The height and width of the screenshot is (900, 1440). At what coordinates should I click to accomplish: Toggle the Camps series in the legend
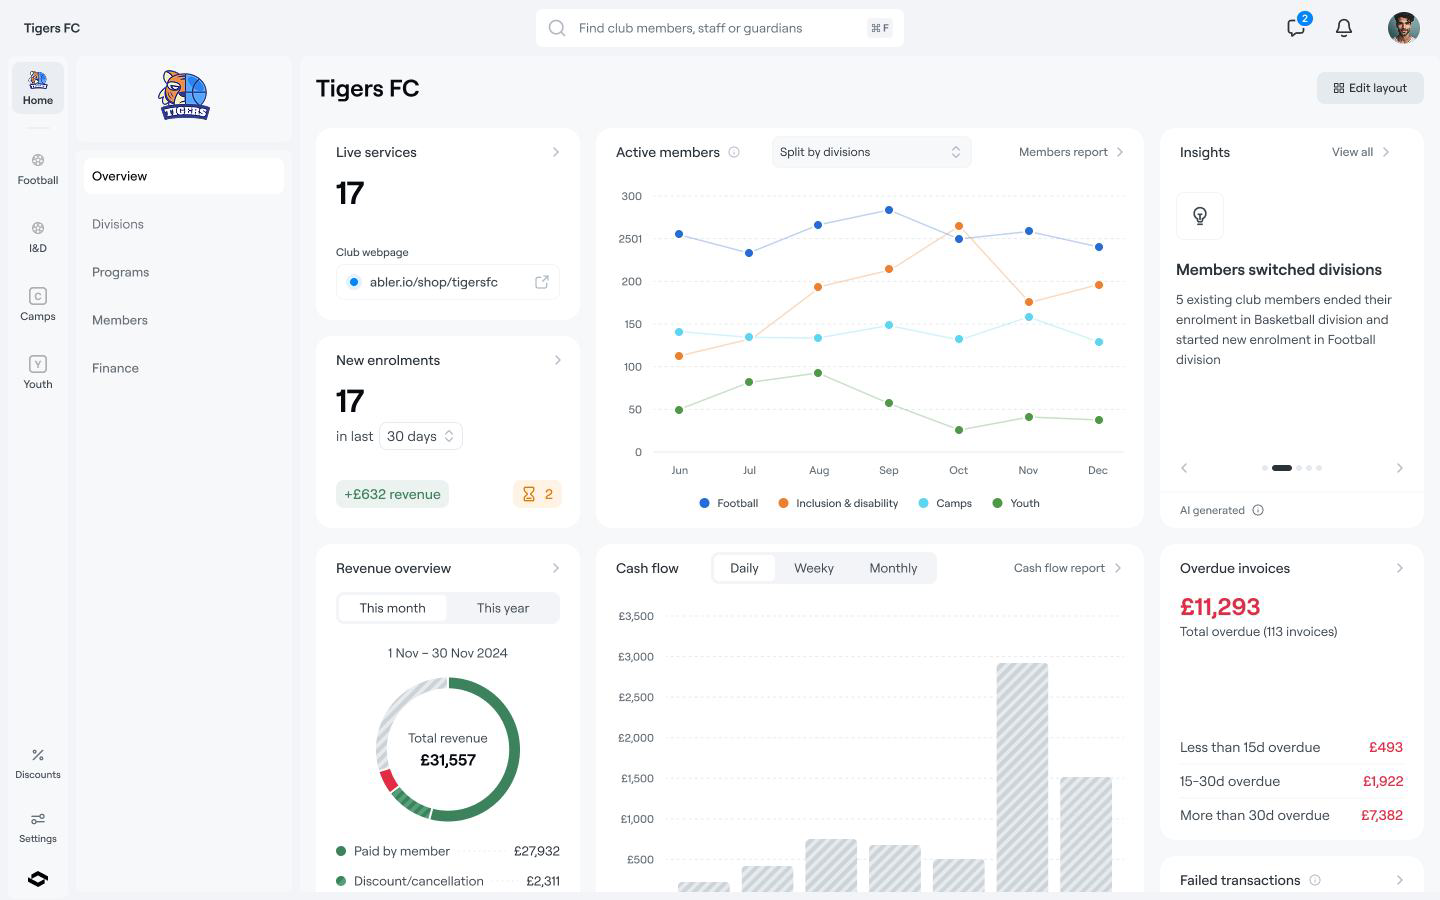pyautogui.click(x=945, y=503)
